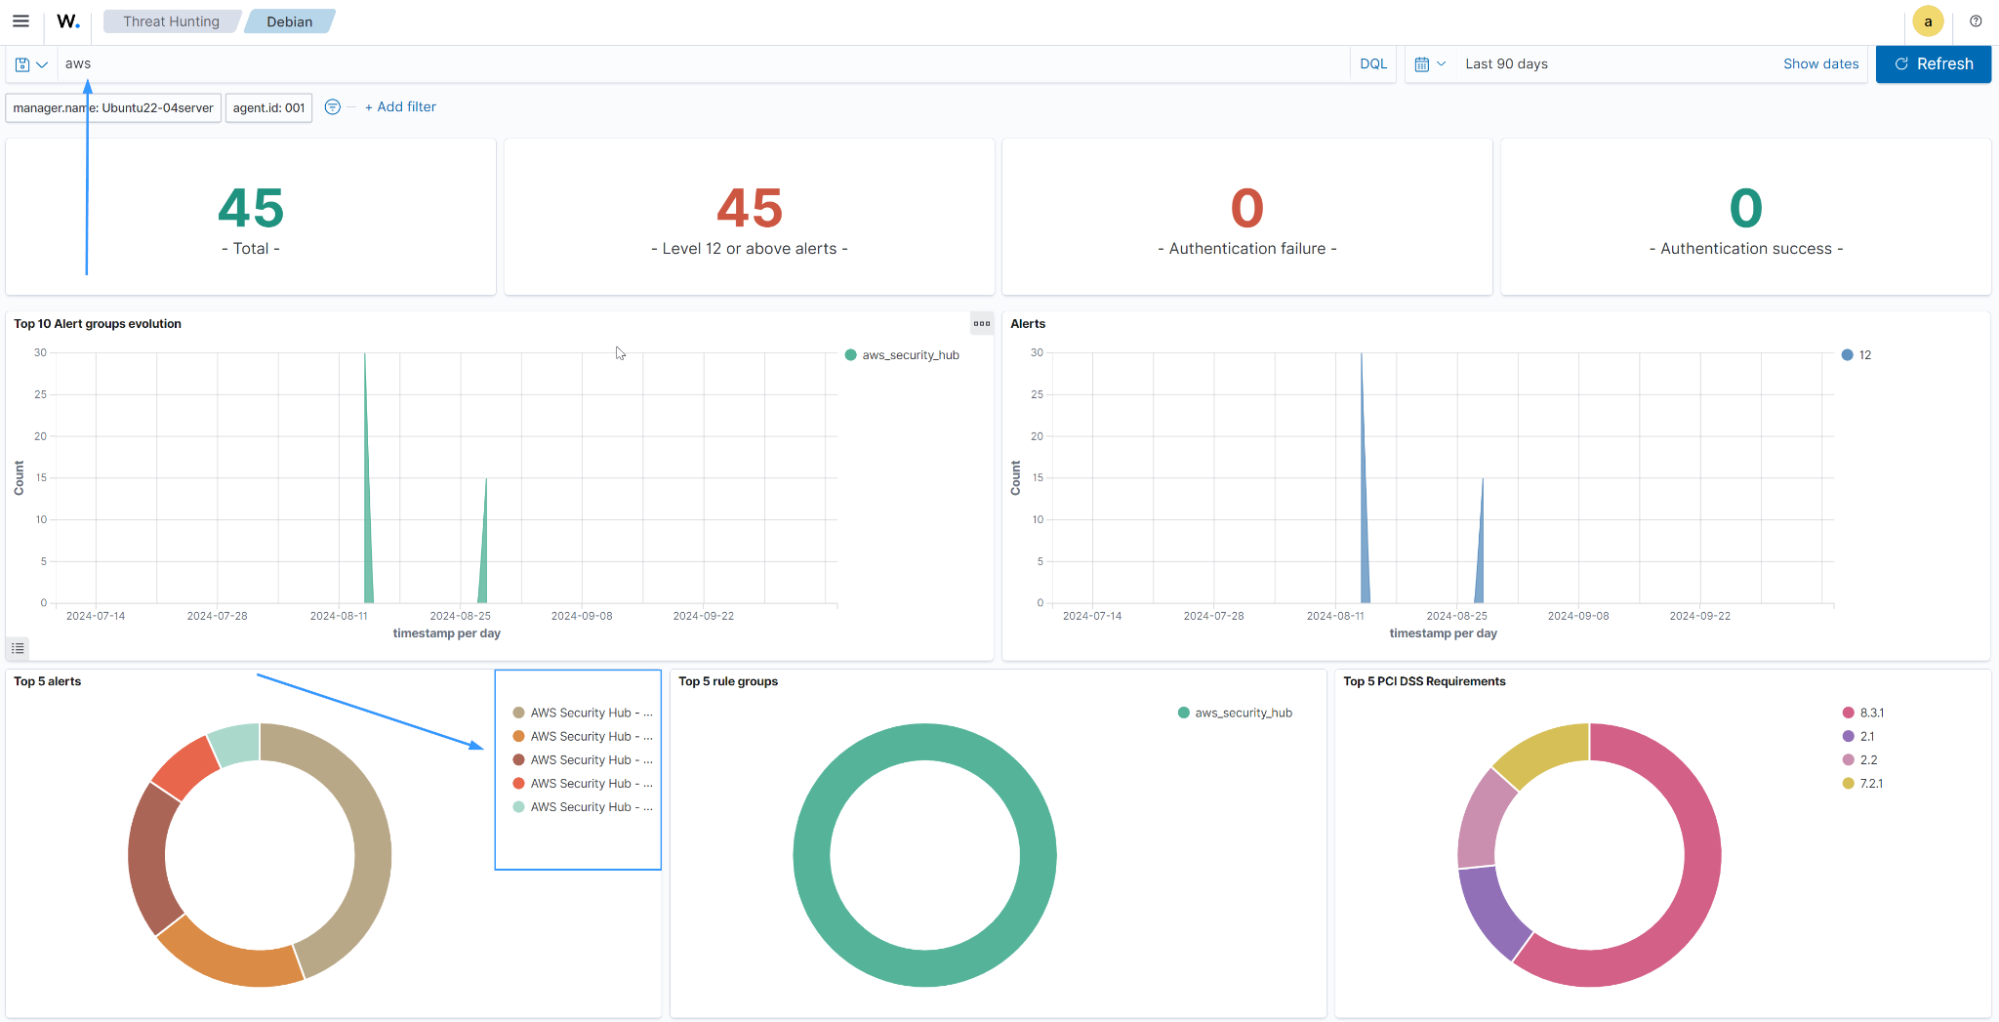Open the user avatar 'a' menu
This screenshot has height=1022, width=1999.
(x=1927, y=21)
